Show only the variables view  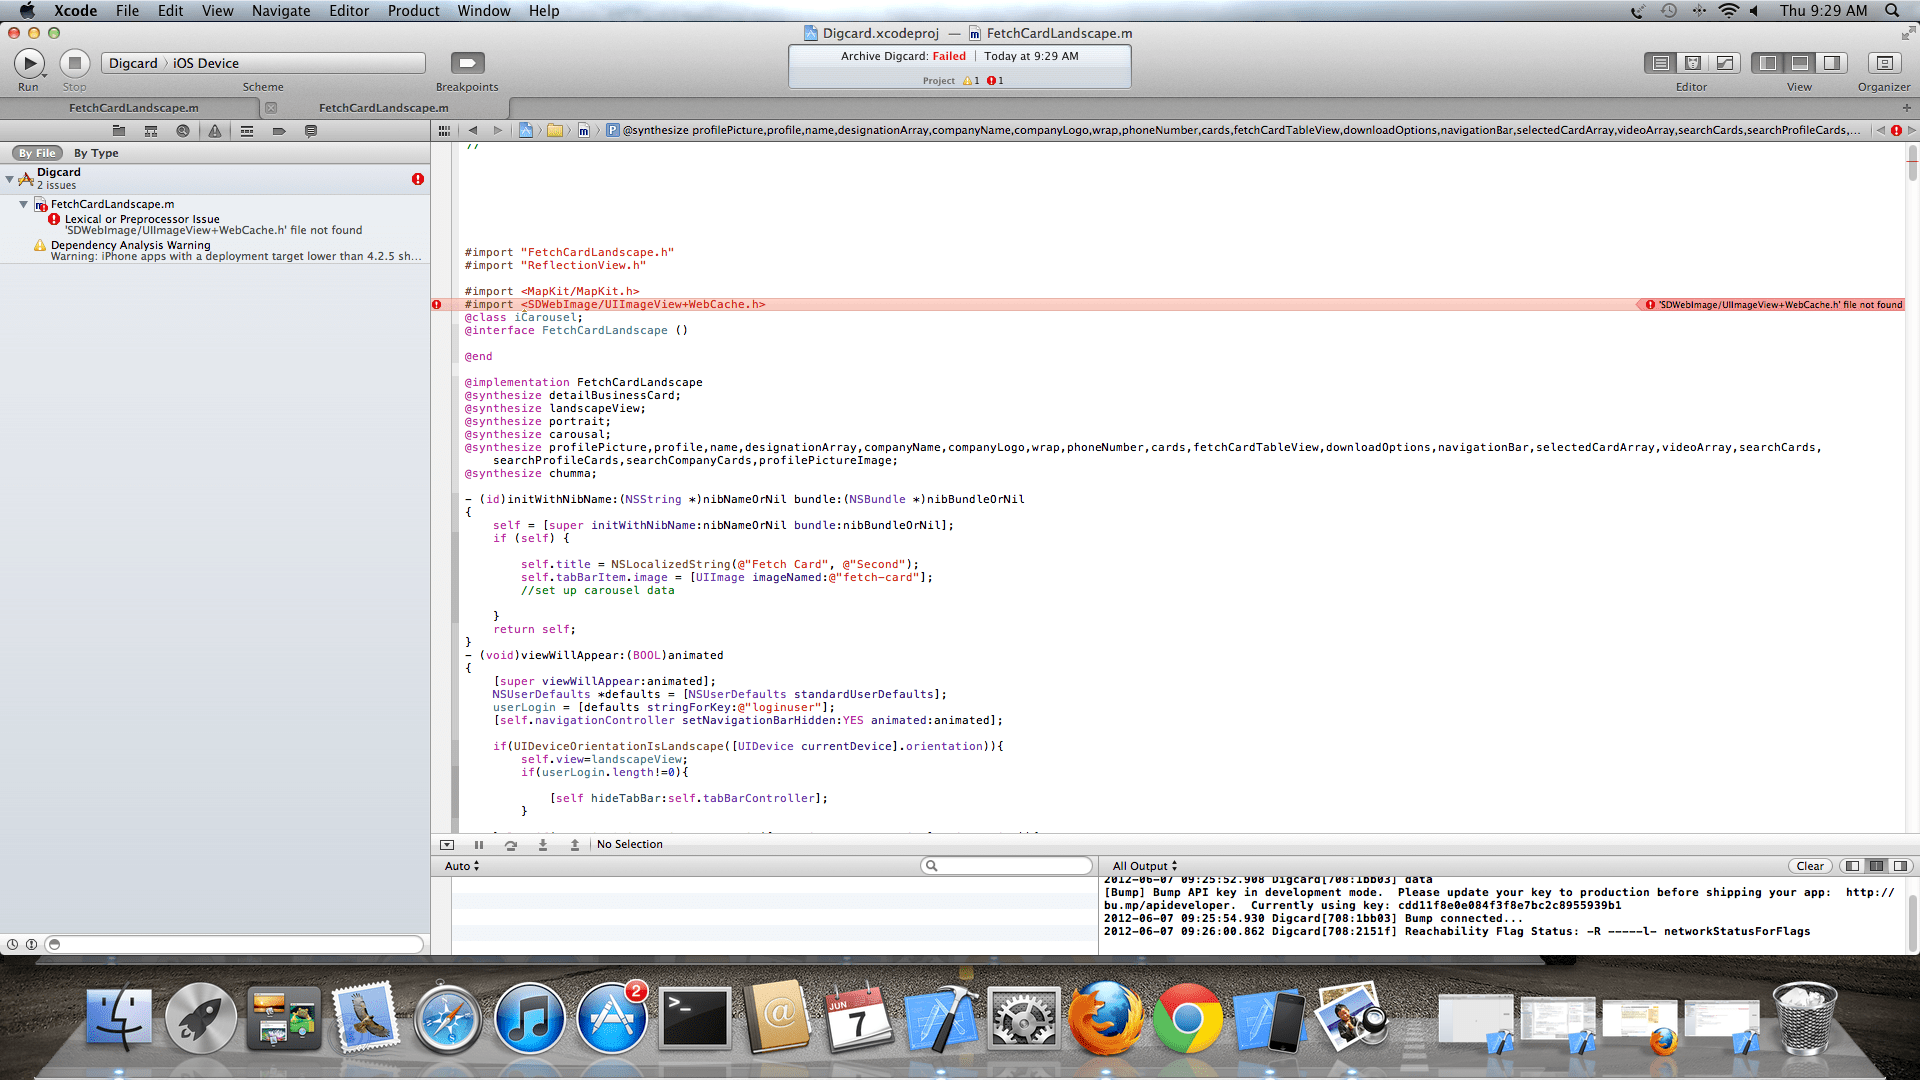(x=1853, y=867)
